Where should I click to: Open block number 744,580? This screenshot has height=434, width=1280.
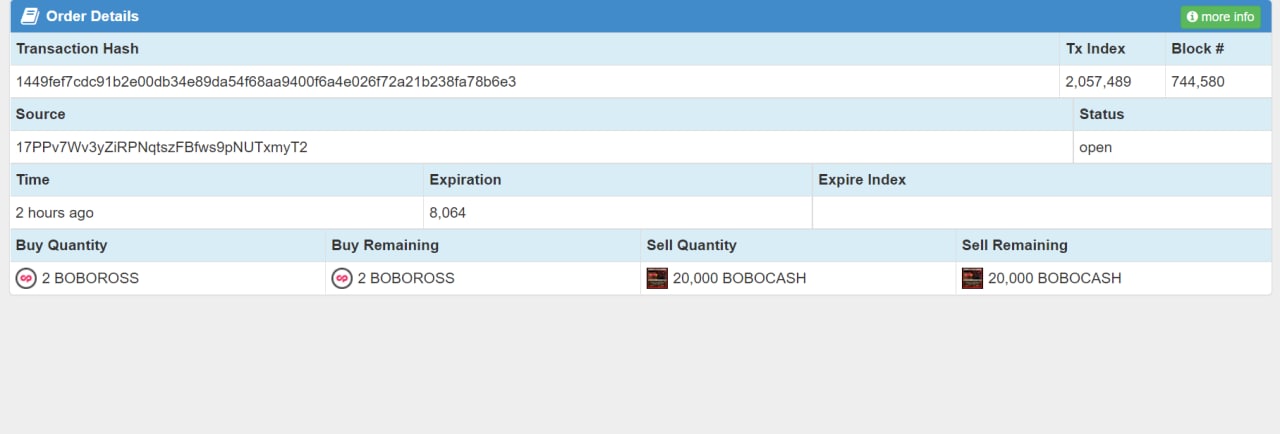click(x=1198, y=82)
